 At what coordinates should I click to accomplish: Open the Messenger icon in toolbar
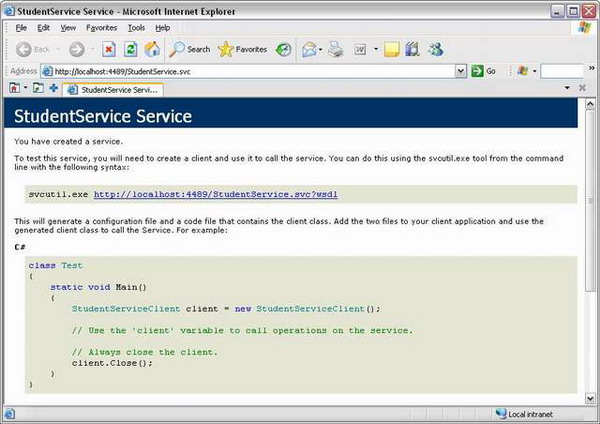pyautogui.click(x=435, y=49)
